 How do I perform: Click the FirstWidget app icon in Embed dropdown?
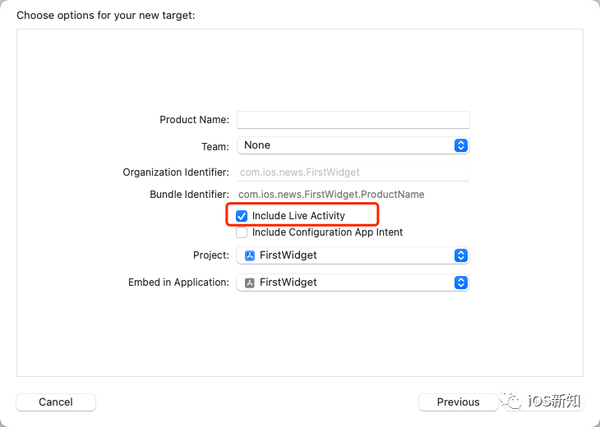click(x=250, y=283)
